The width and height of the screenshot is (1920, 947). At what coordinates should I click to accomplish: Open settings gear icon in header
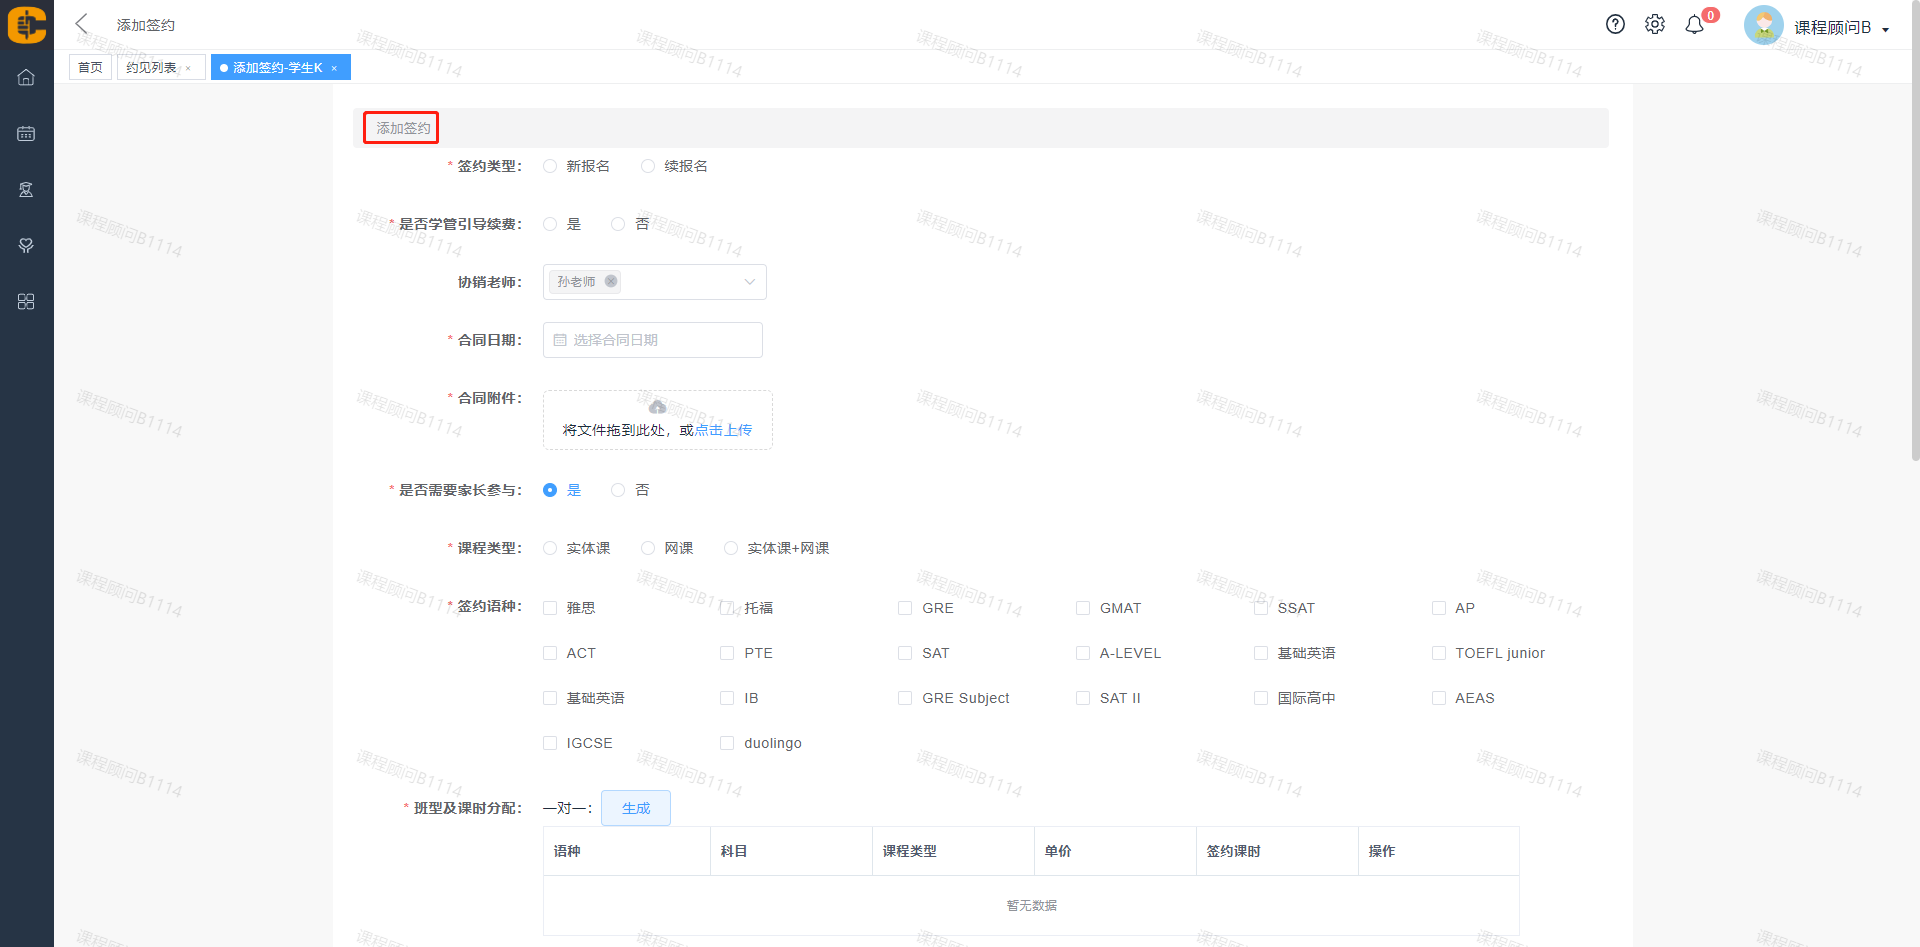1655,24
